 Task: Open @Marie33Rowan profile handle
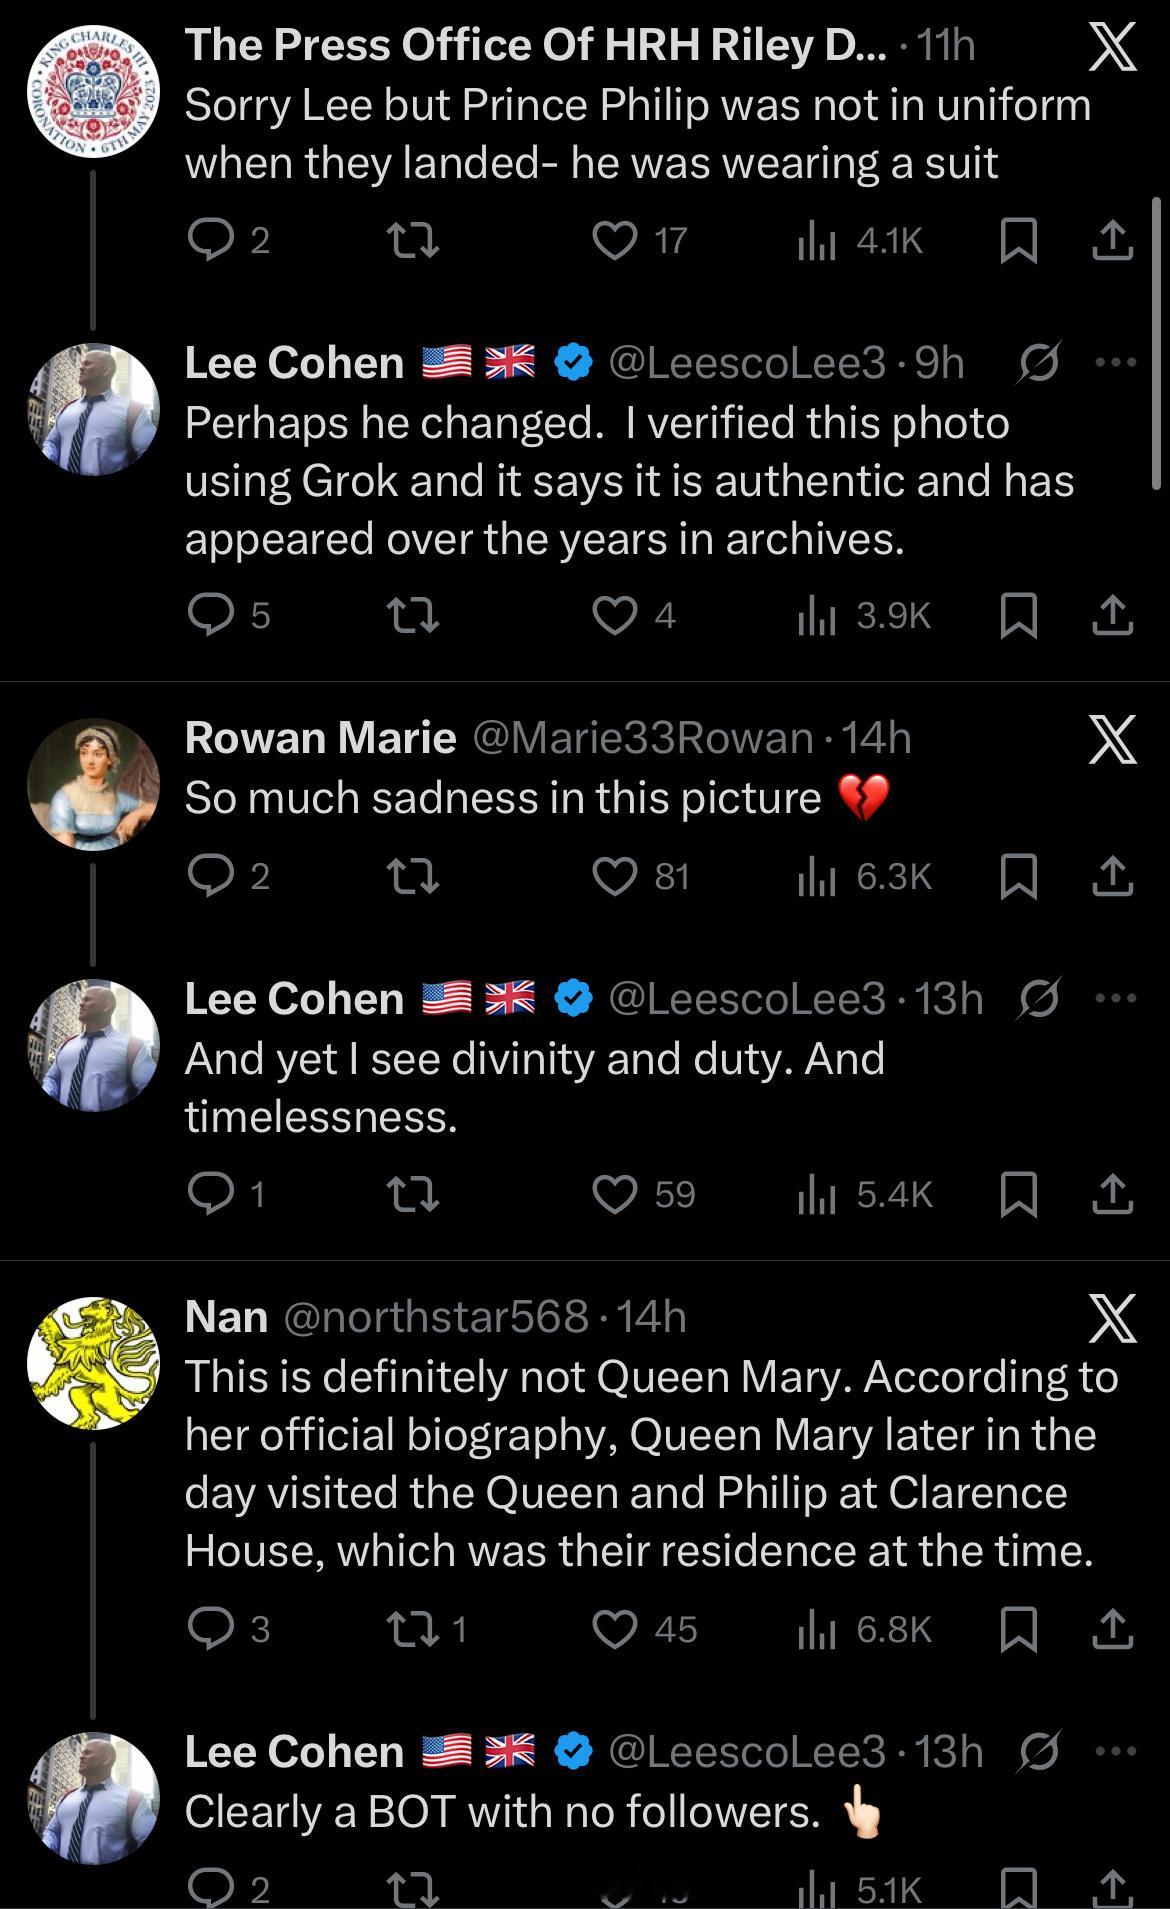pyautogui.click(x=641, y=738)
